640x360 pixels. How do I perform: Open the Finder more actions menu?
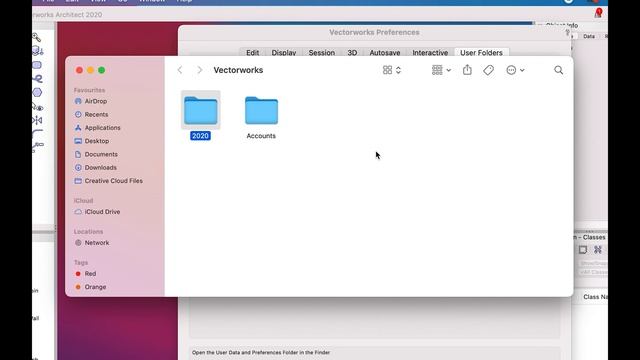pos(515,70)
